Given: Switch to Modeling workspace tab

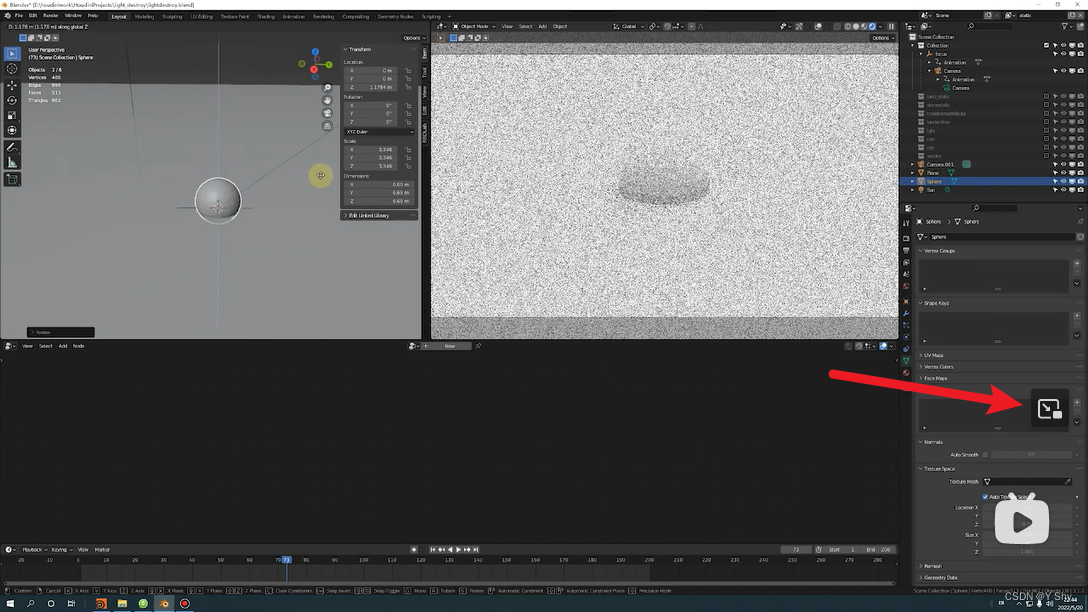Looking at the screenshot, I should click(144, 16).
